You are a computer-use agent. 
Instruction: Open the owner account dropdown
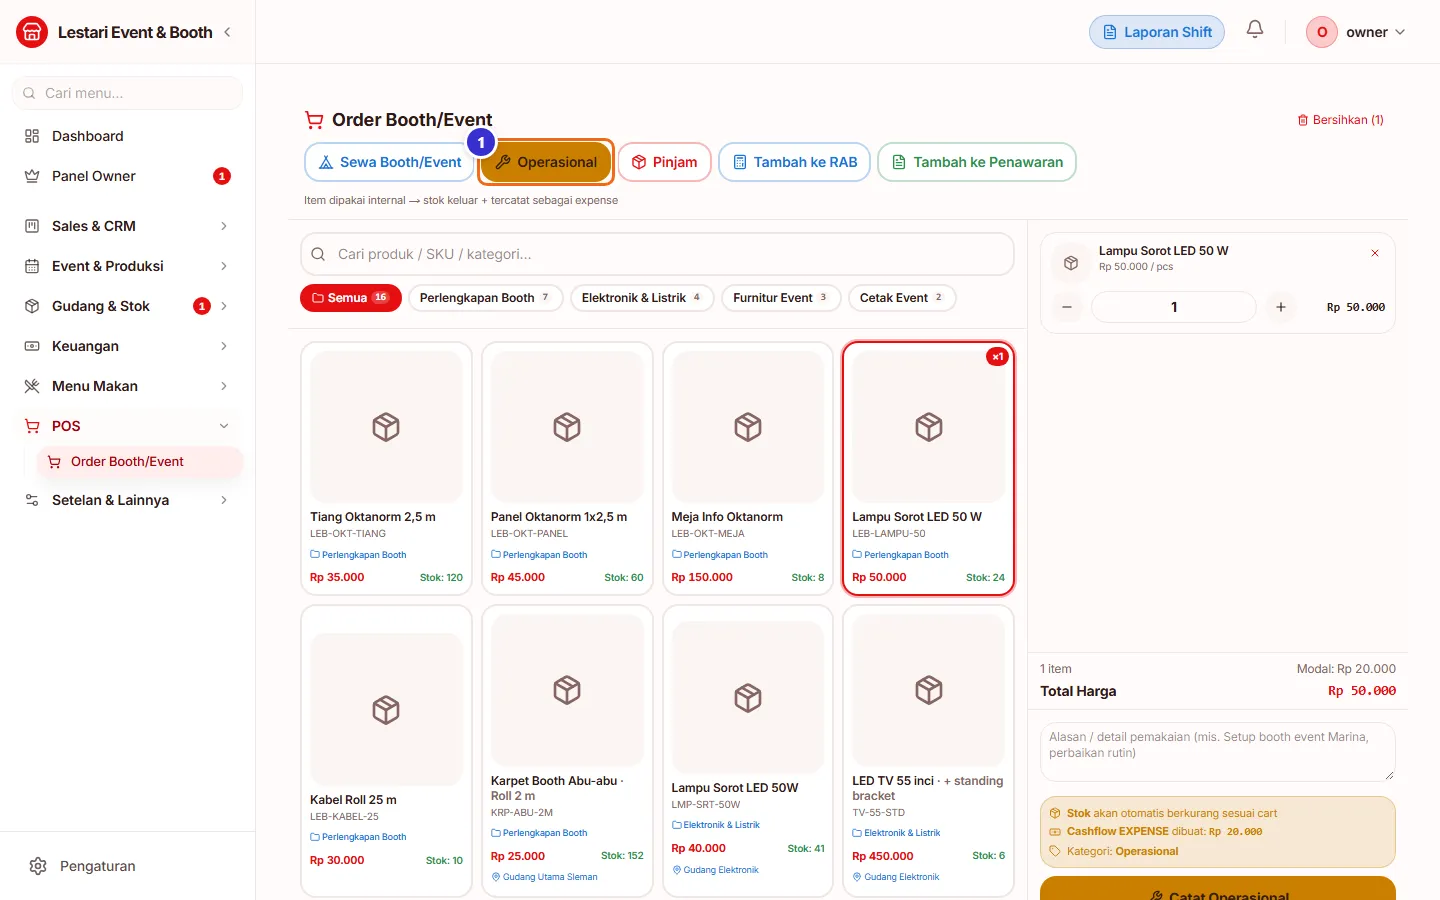coord(1357,32)
